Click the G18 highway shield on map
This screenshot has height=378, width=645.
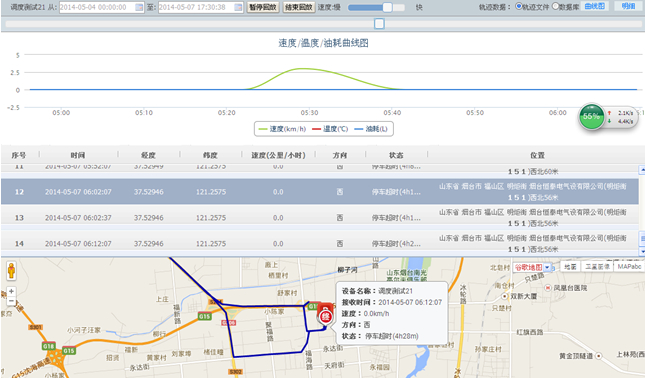coord(49,346)
